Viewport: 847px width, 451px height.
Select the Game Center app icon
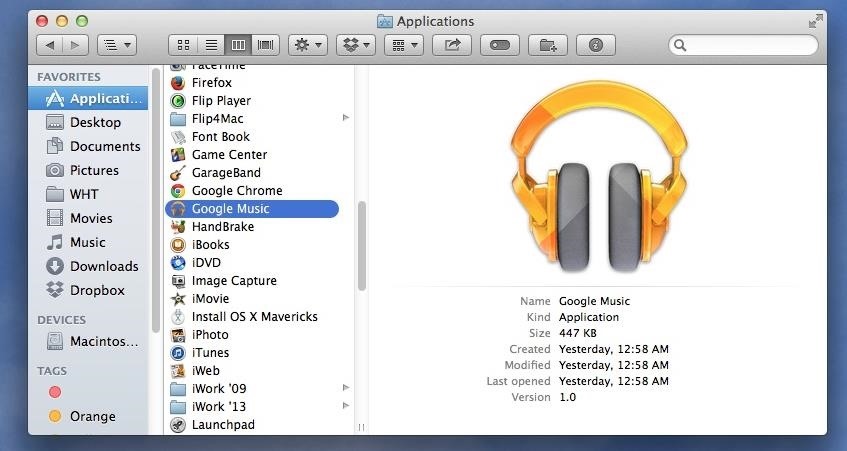(x=178, y=154)
